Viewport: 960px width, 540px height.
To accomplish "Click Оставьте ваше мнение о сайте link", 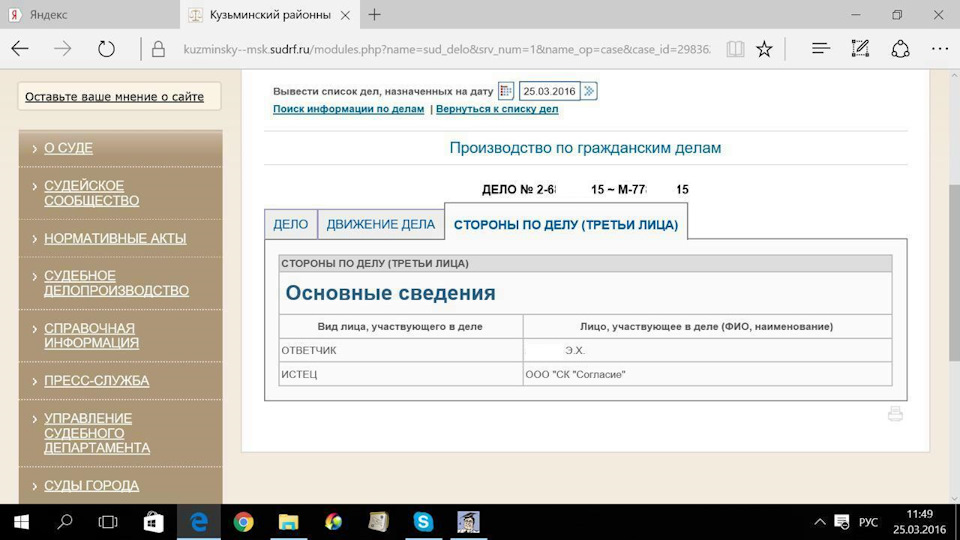I will point(114,97).
